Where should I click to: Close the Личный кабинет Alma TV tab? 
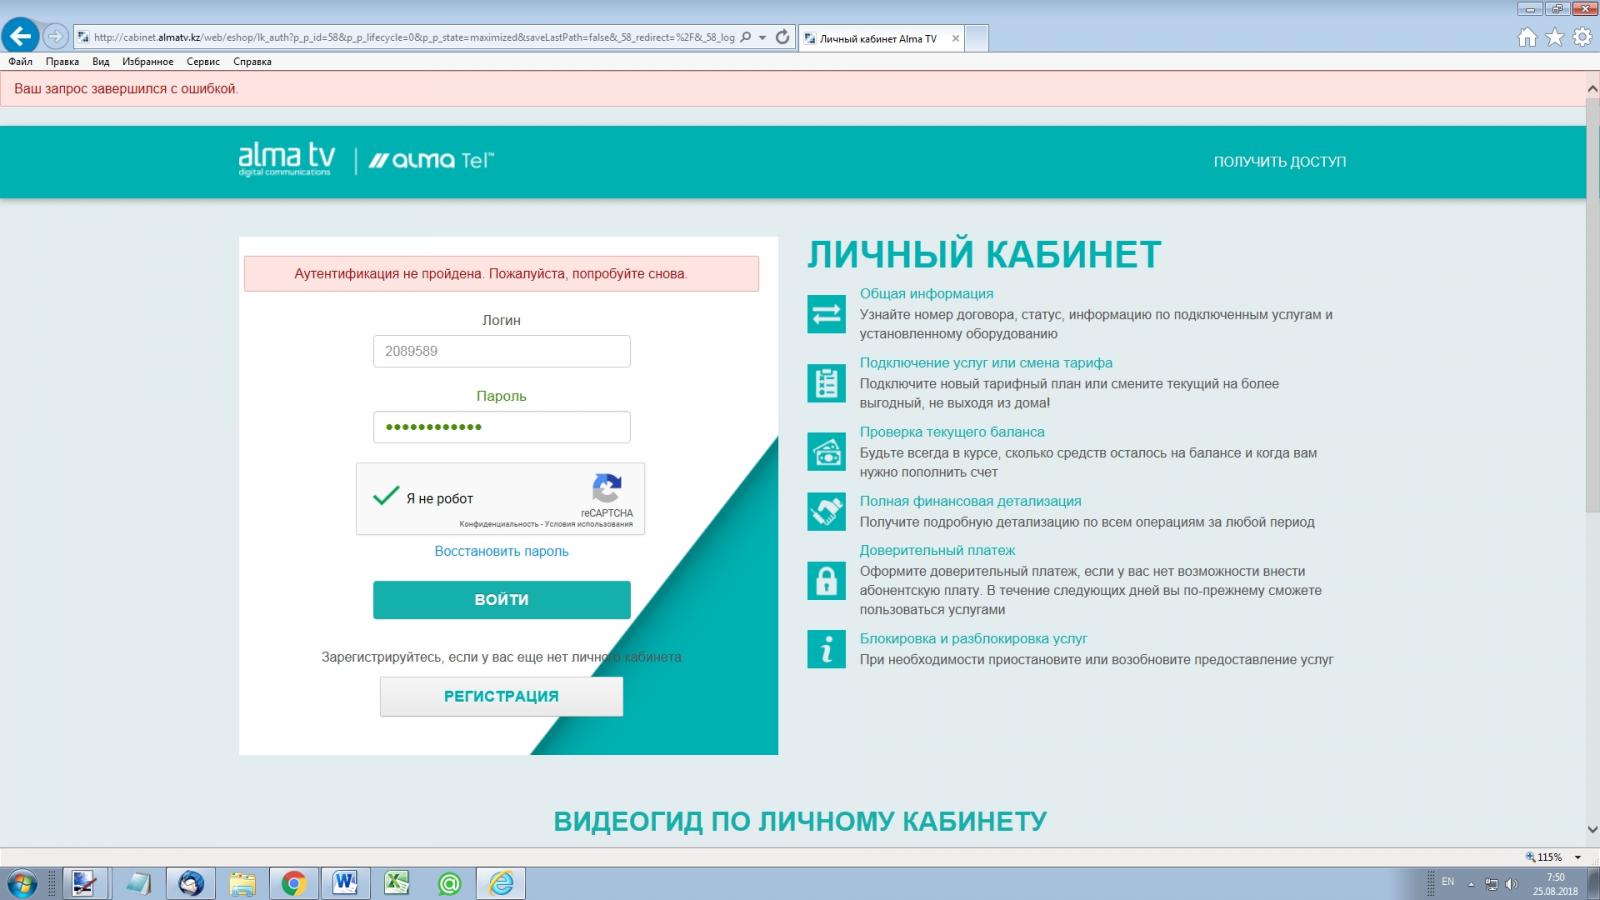pyautogui.click(x=955, y=38)
